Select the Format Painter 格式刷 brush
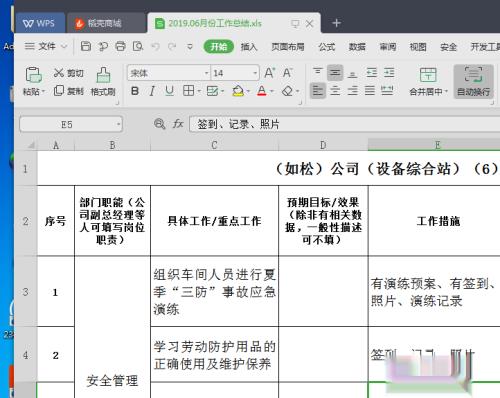The width and height of the screenshot is (500, 398). (x=103, y=75)
